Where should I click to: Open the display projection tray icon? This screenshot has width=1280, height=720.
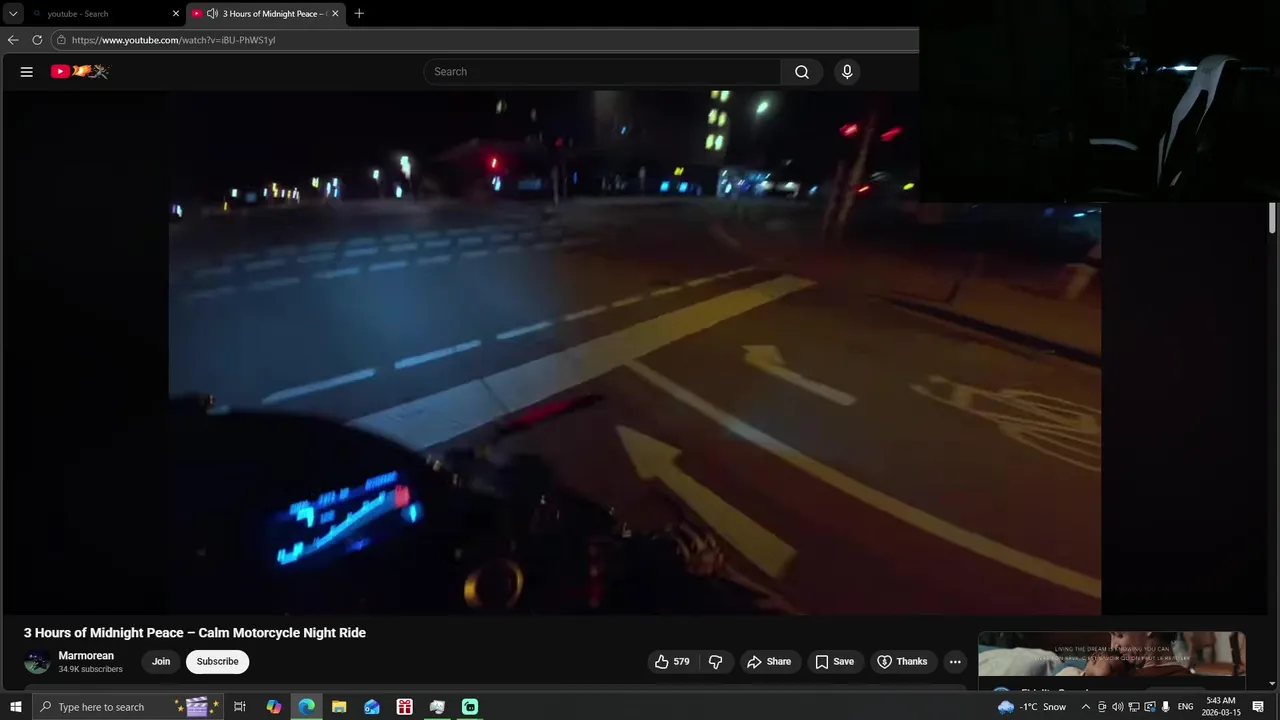1150,707
